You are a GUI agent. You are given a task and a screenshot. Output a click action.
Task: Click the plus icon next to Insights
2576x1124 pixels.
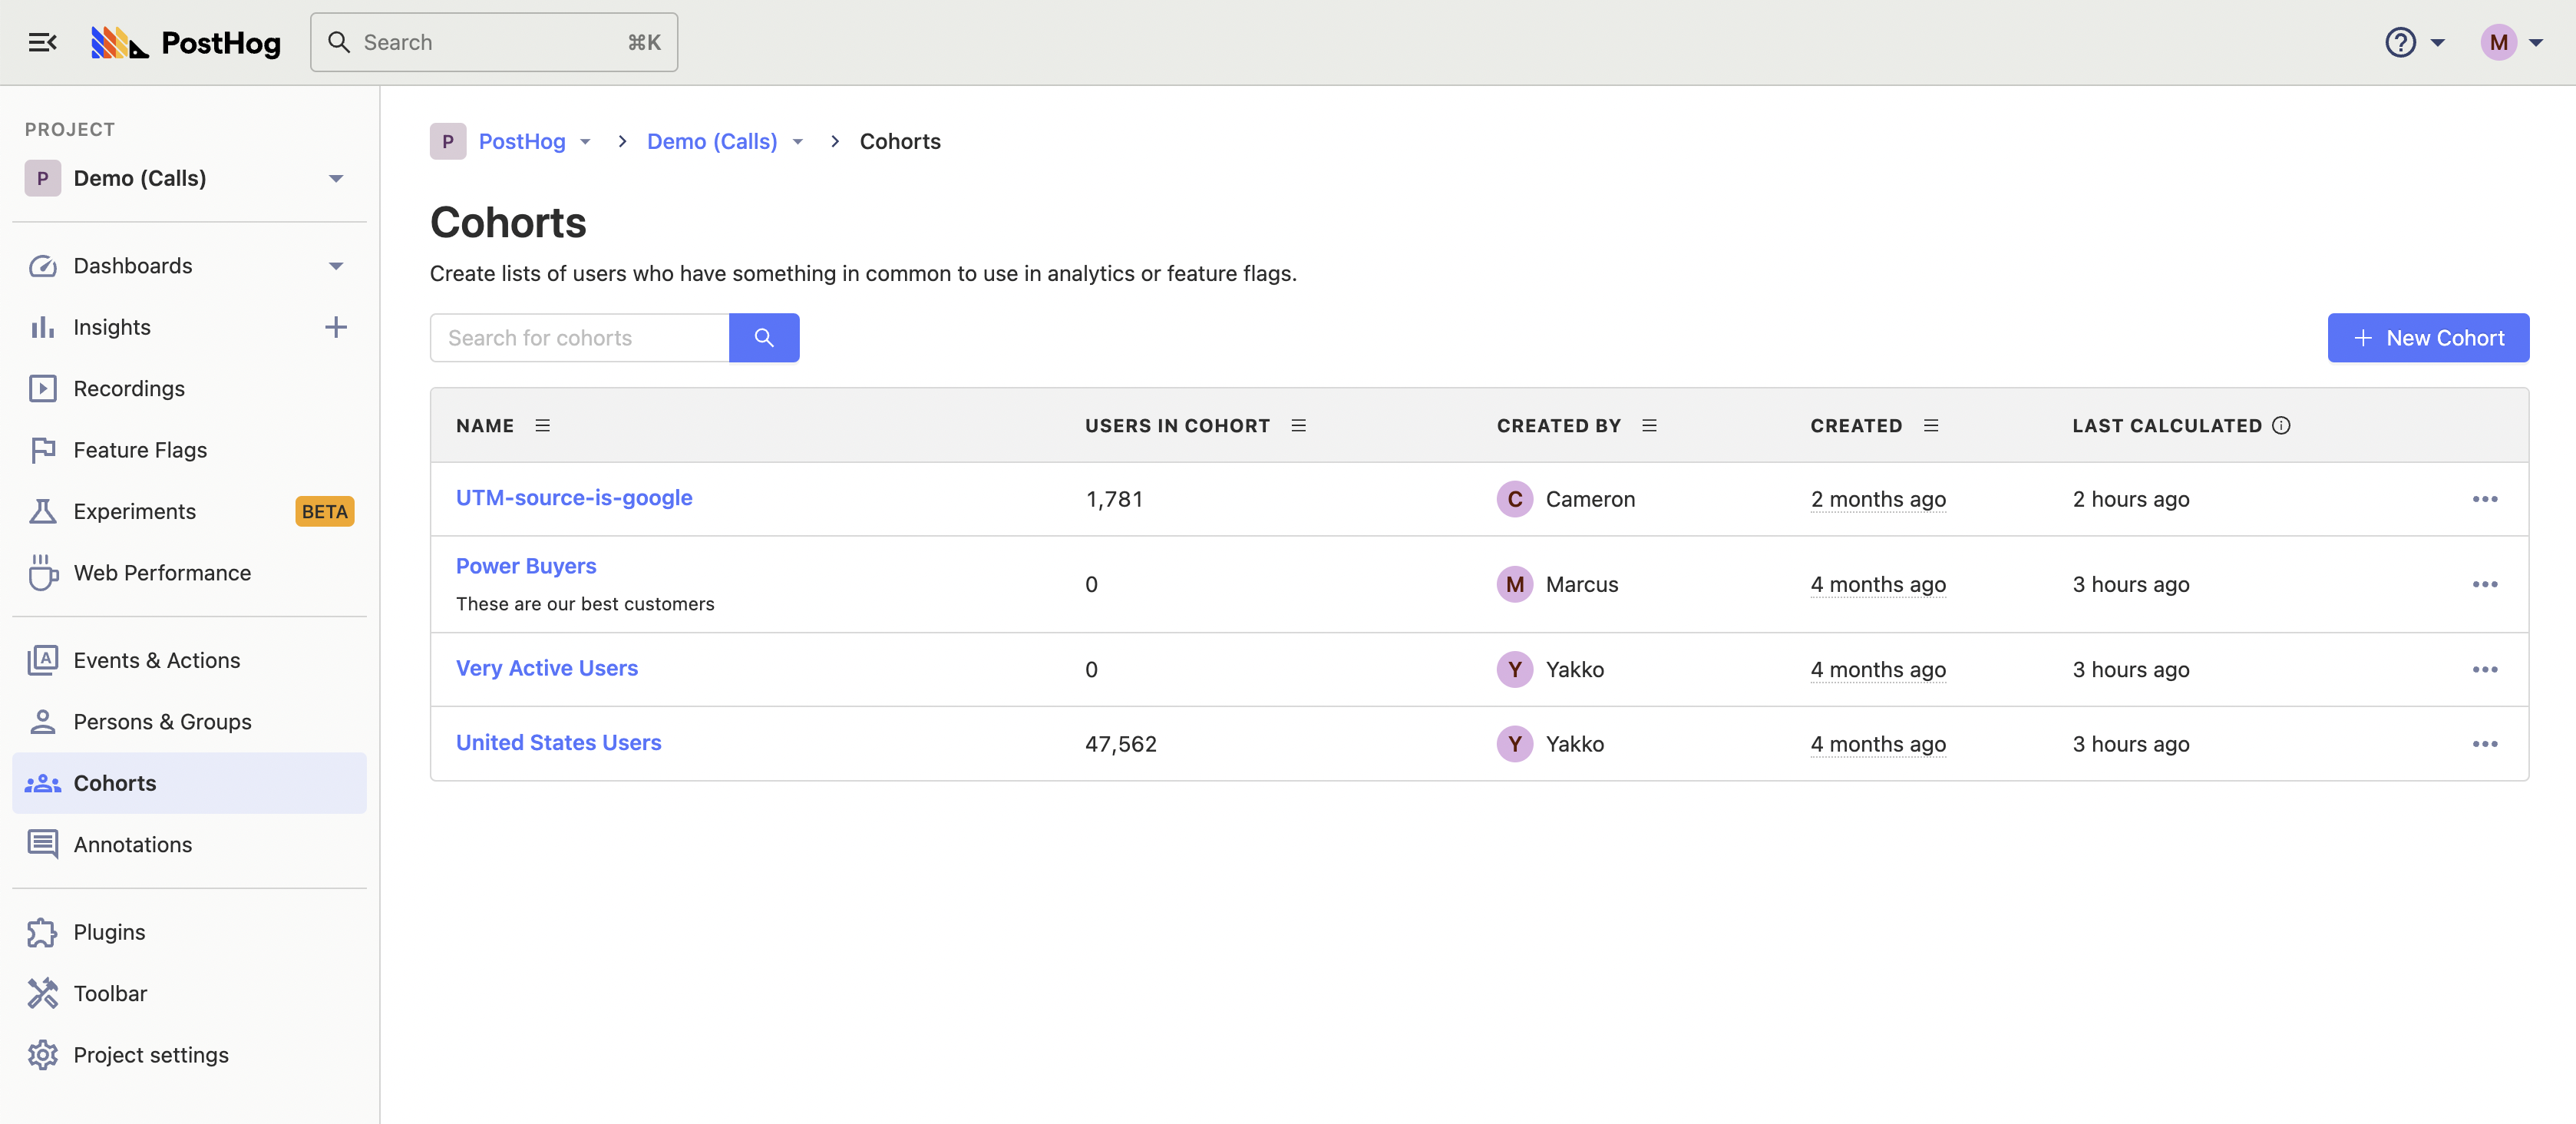336,327
